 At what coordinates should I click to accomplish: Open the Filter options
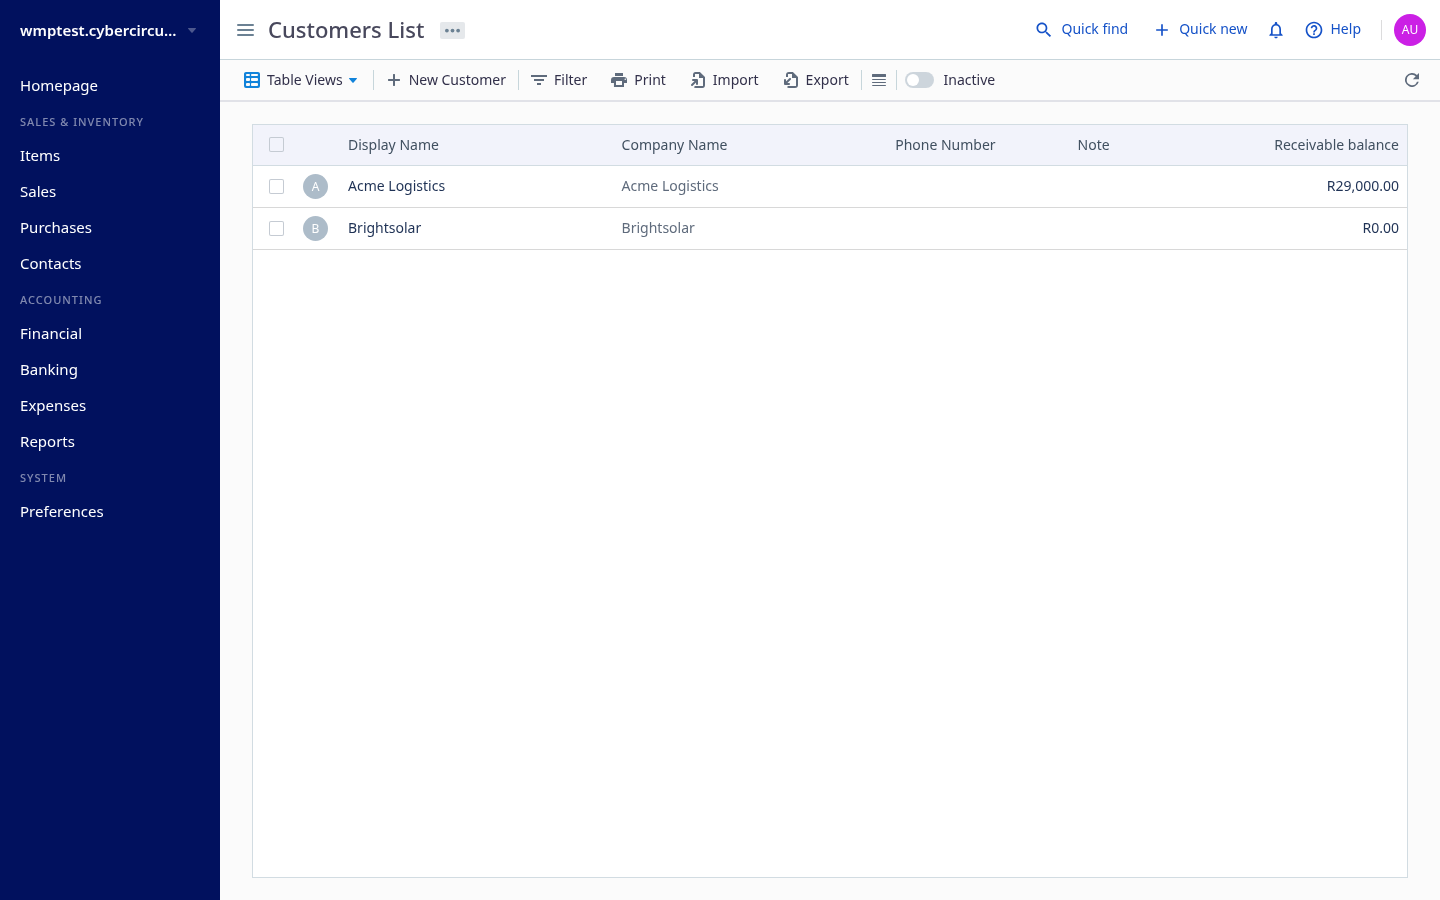click(x=559, y=80)
